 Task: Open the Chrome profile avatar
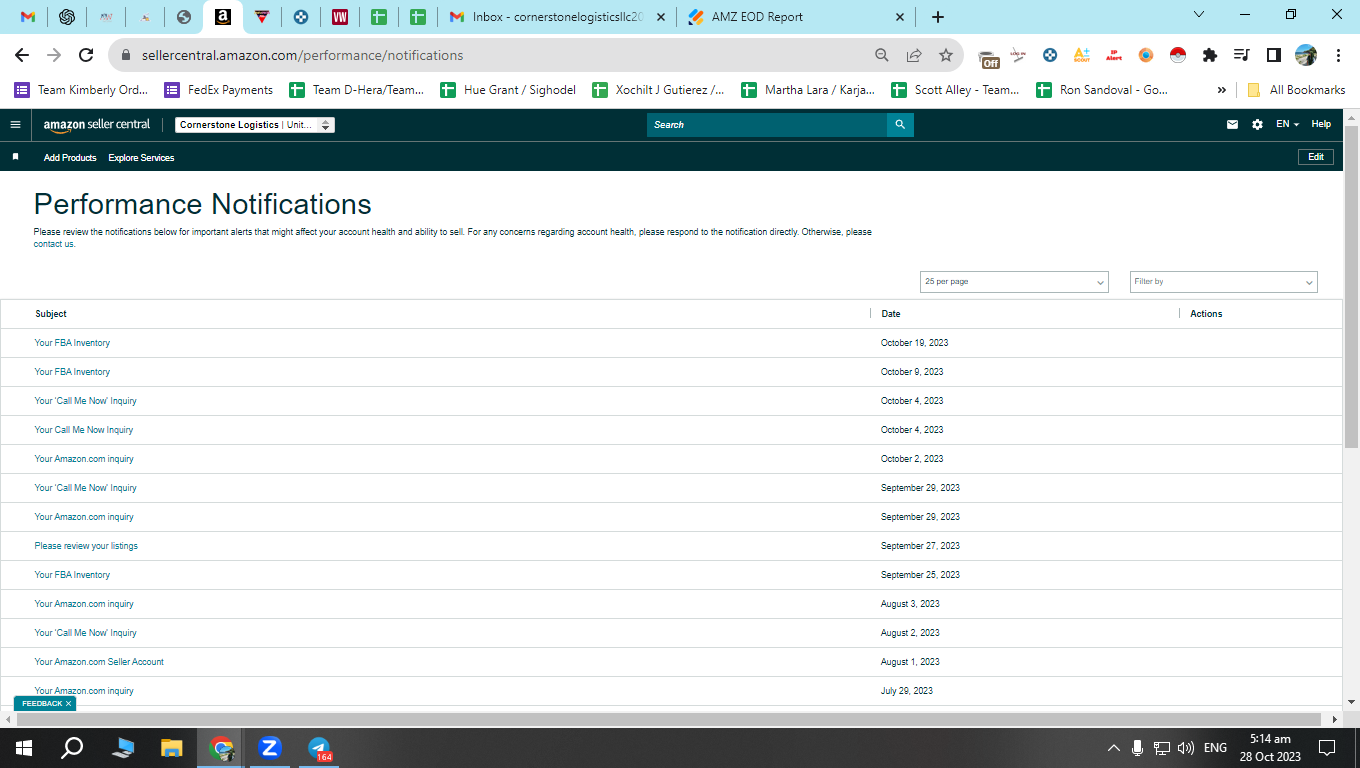(x=1306, y=55)
